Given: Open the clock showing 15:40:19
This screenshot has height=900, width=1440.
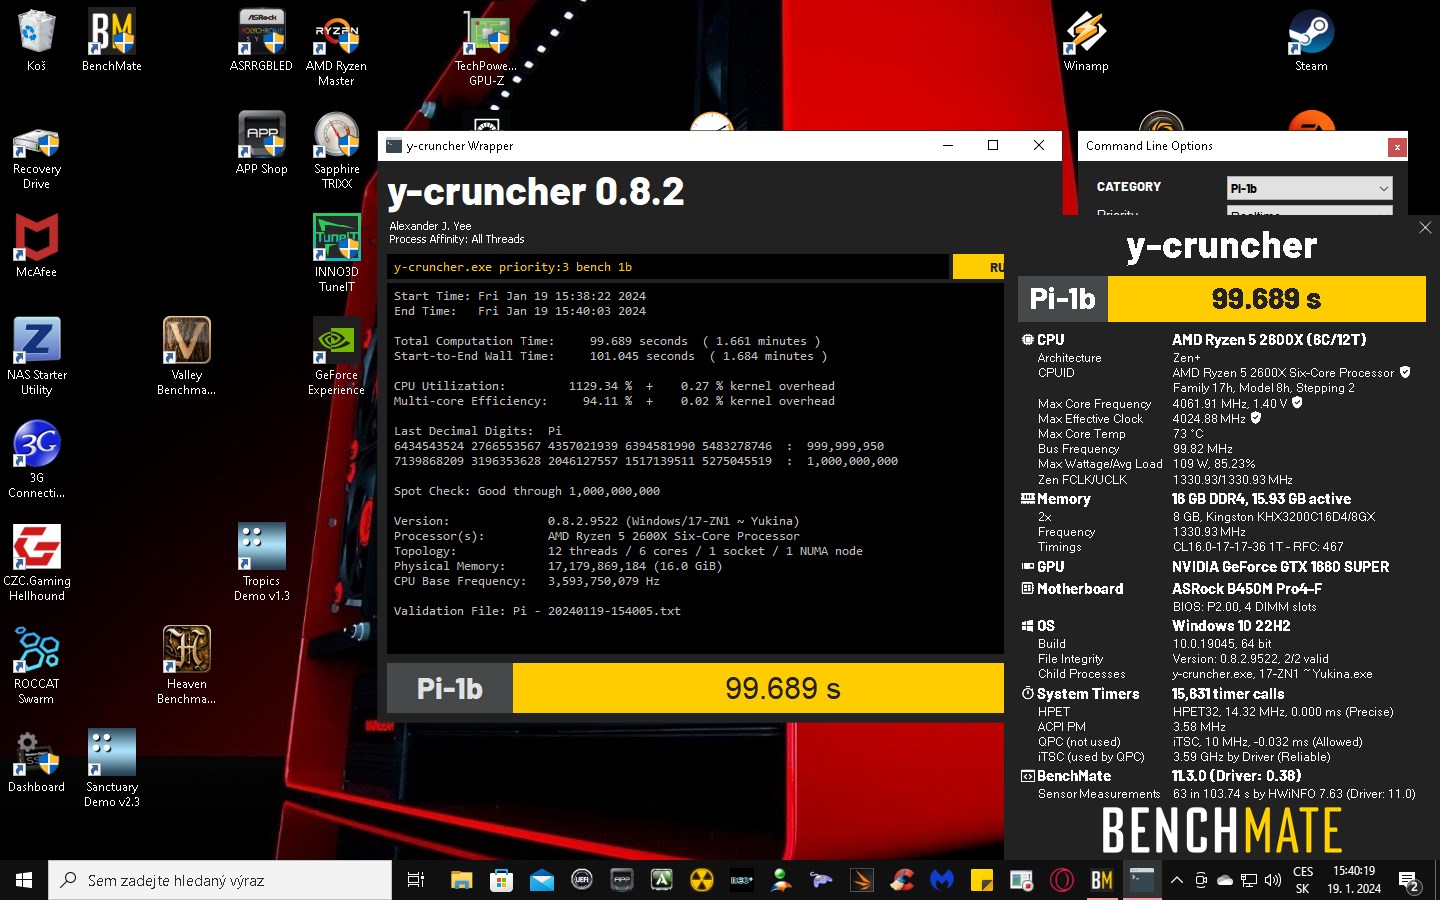Looking at the screenshot, I should click(1354, 880).
